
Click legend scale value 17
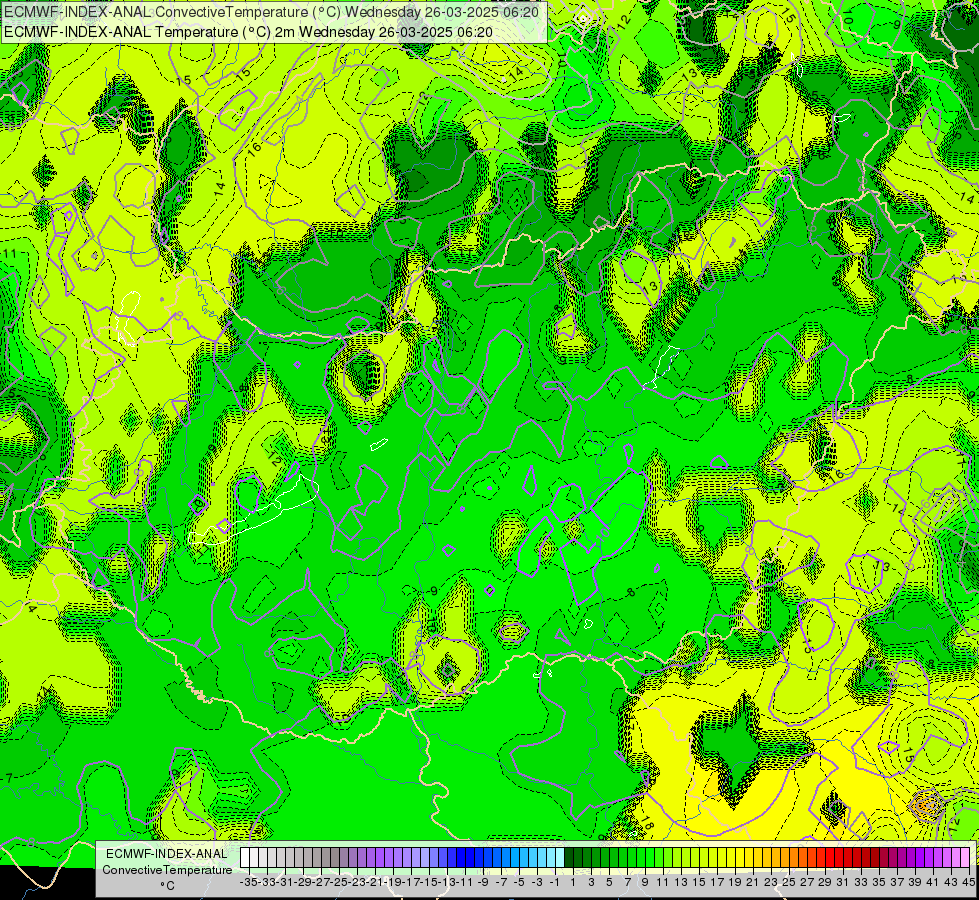(x=717, y=882)
